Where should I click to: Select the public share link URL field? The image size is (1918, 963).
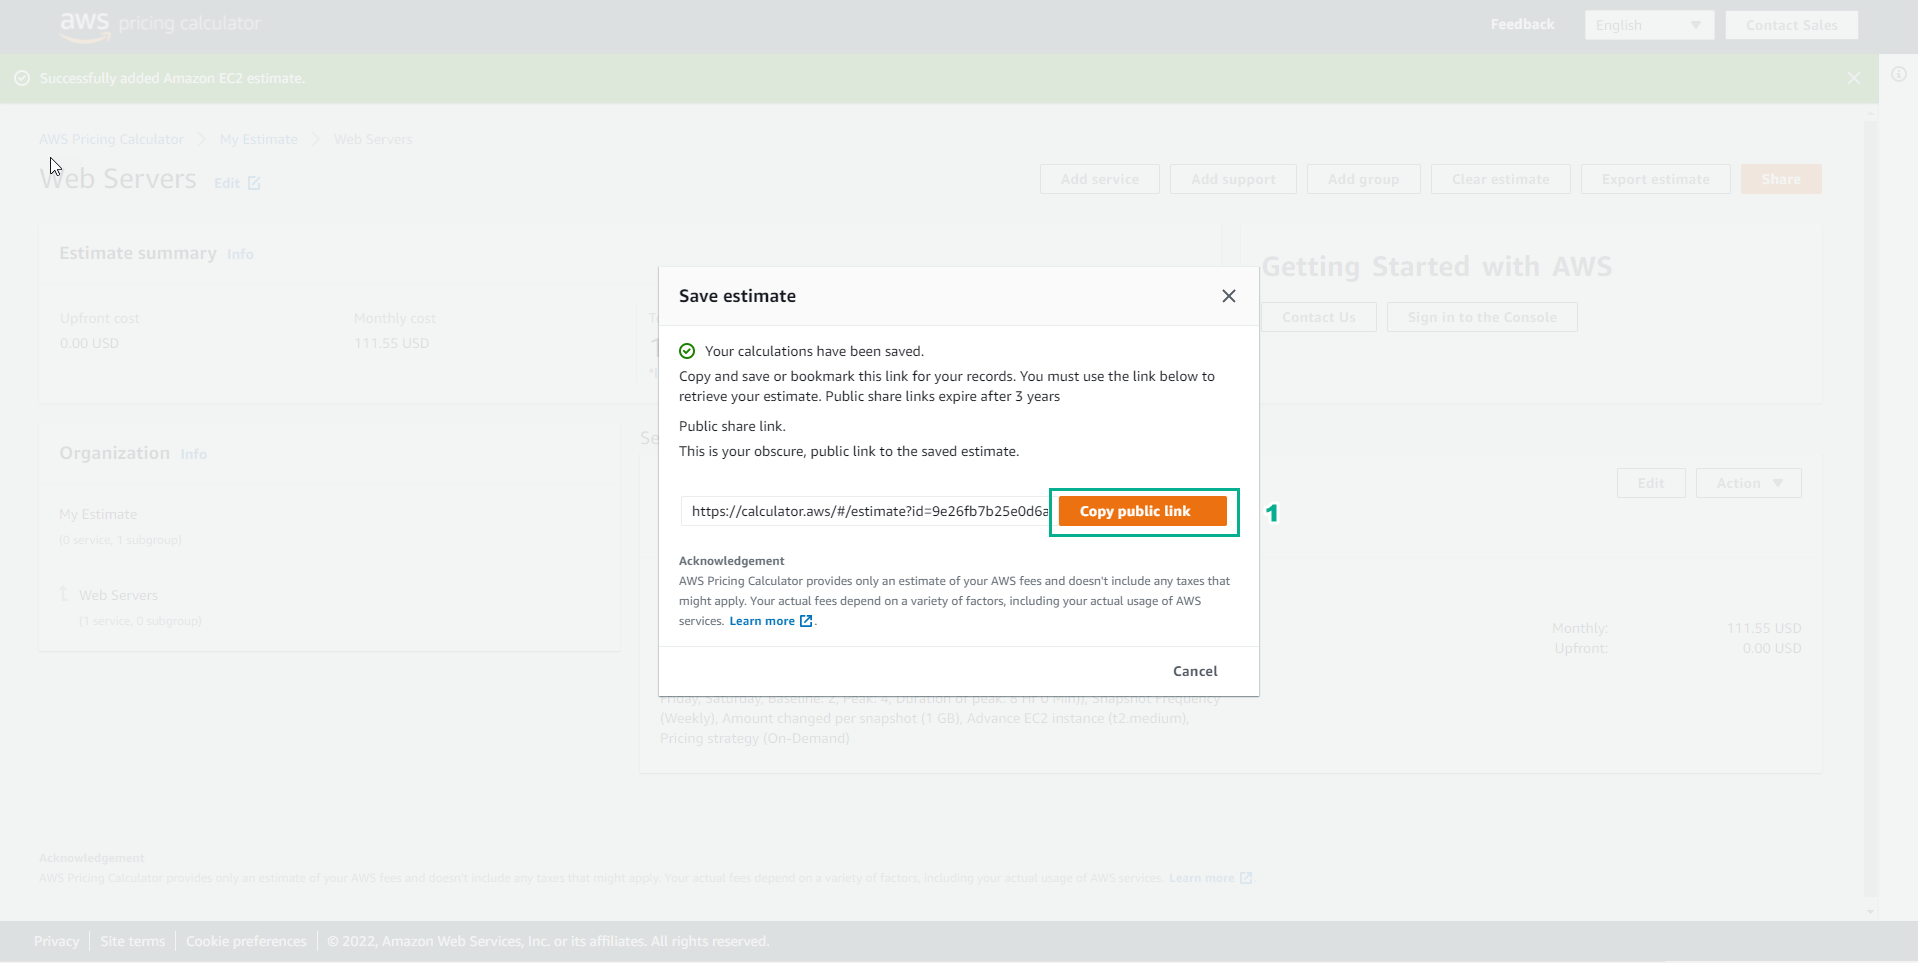(865, 511)
